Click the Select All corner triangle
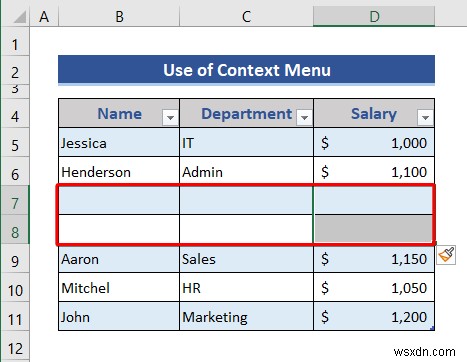 [x=20, y=17]
